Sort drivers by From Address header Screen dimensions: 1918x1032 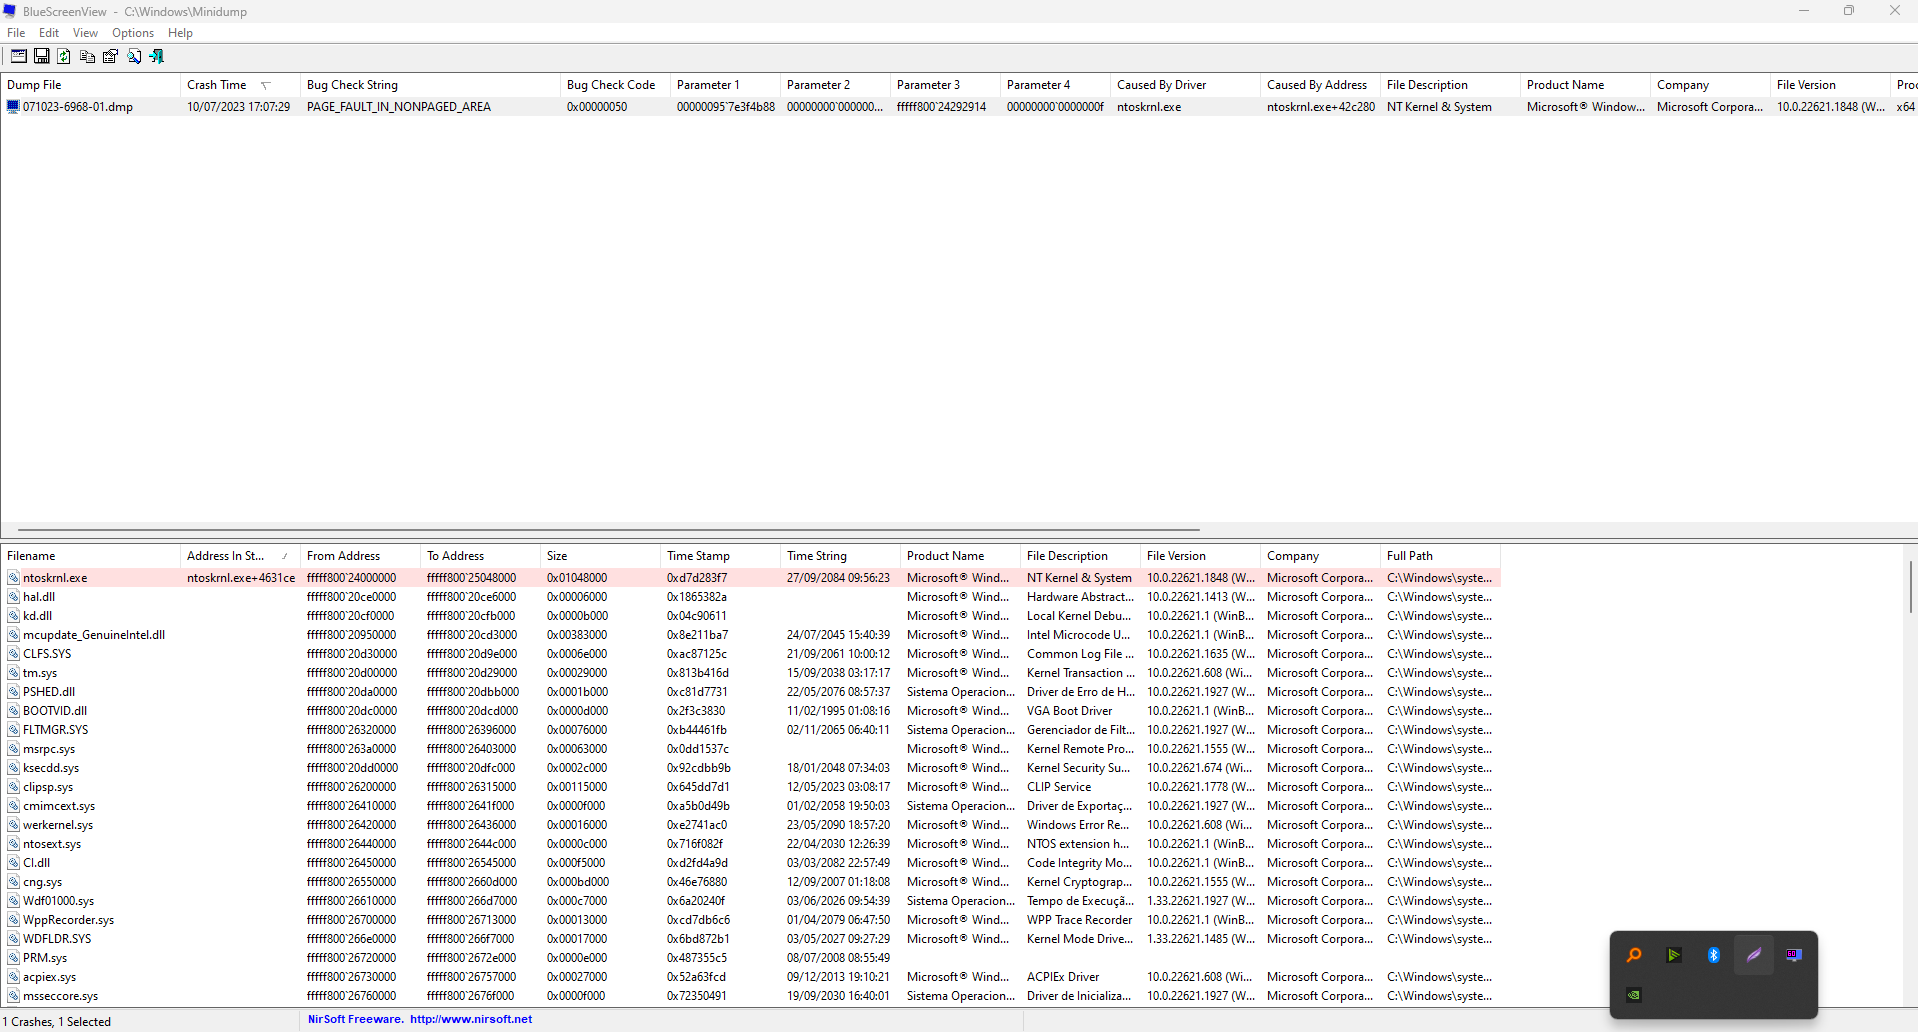(x=360, y=556)
